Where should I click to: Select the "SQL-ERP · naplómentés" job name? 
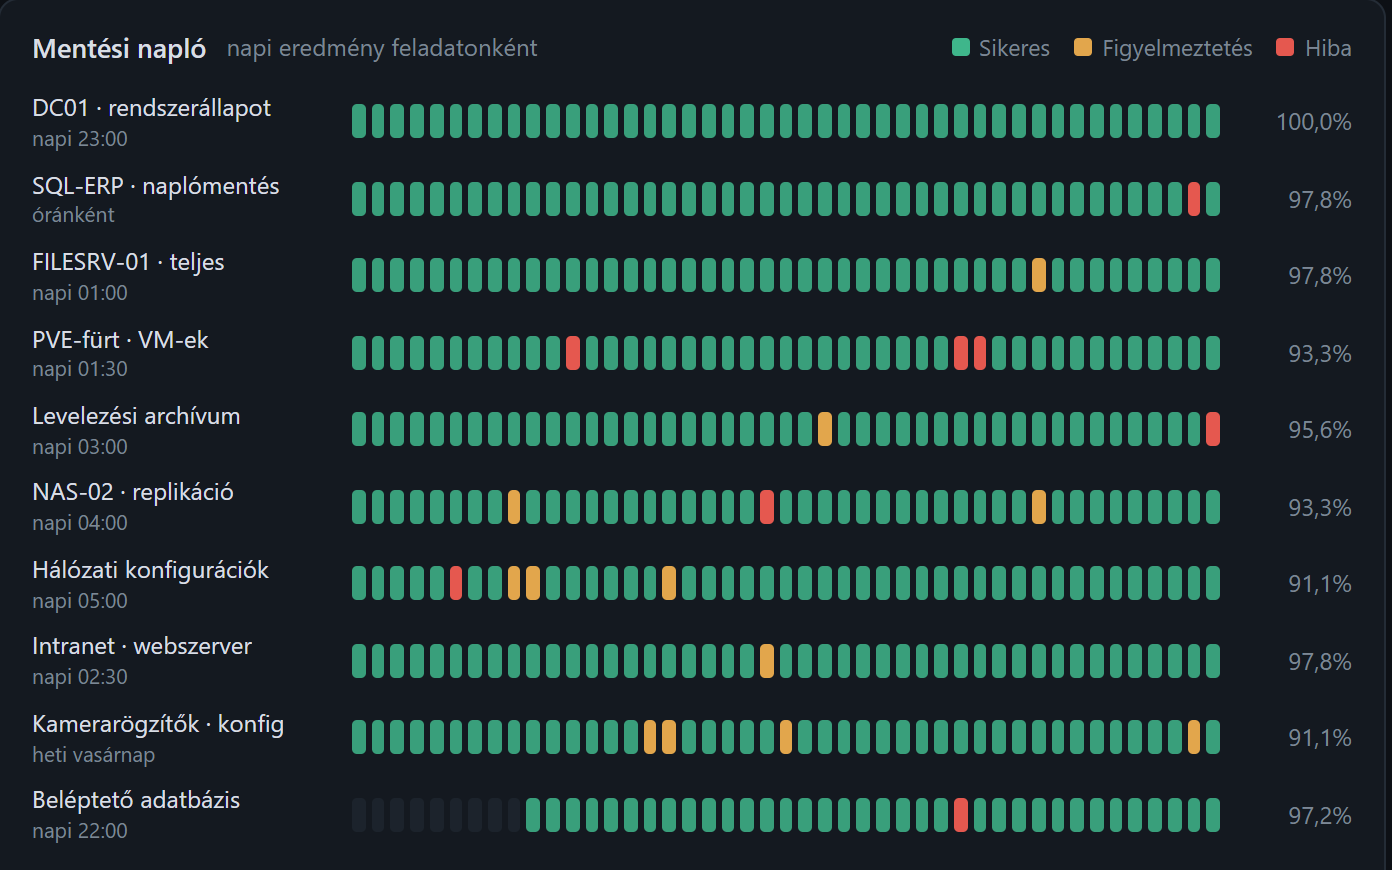156,186
